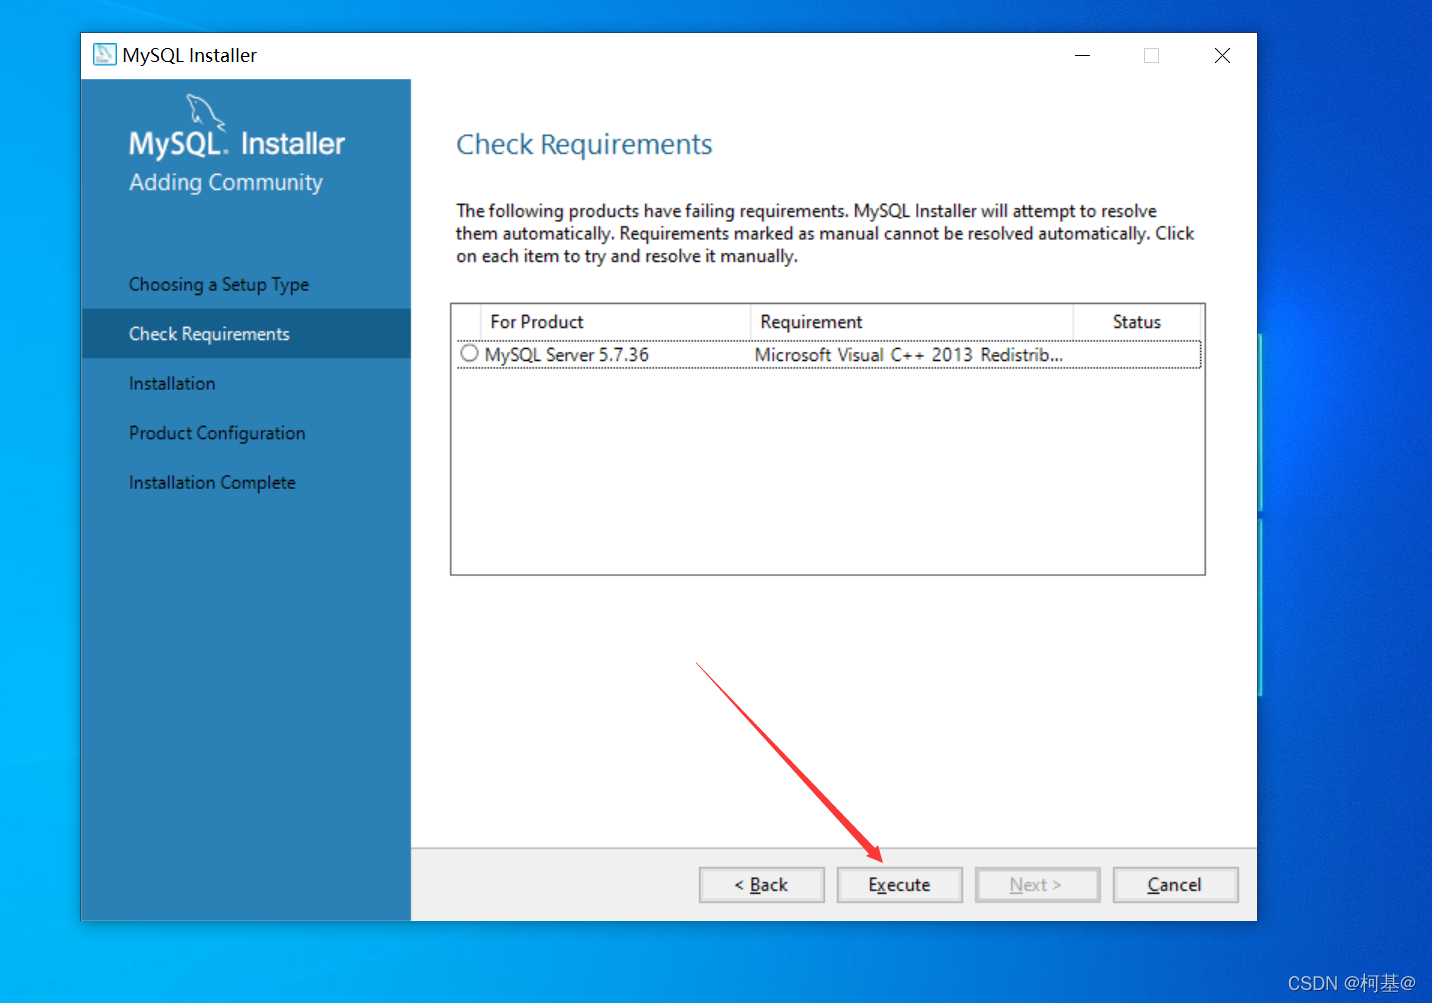This screenshot has height=1003, width=1432.
Task: Click the Check Requirements page heading
Action: coord(584,145)
